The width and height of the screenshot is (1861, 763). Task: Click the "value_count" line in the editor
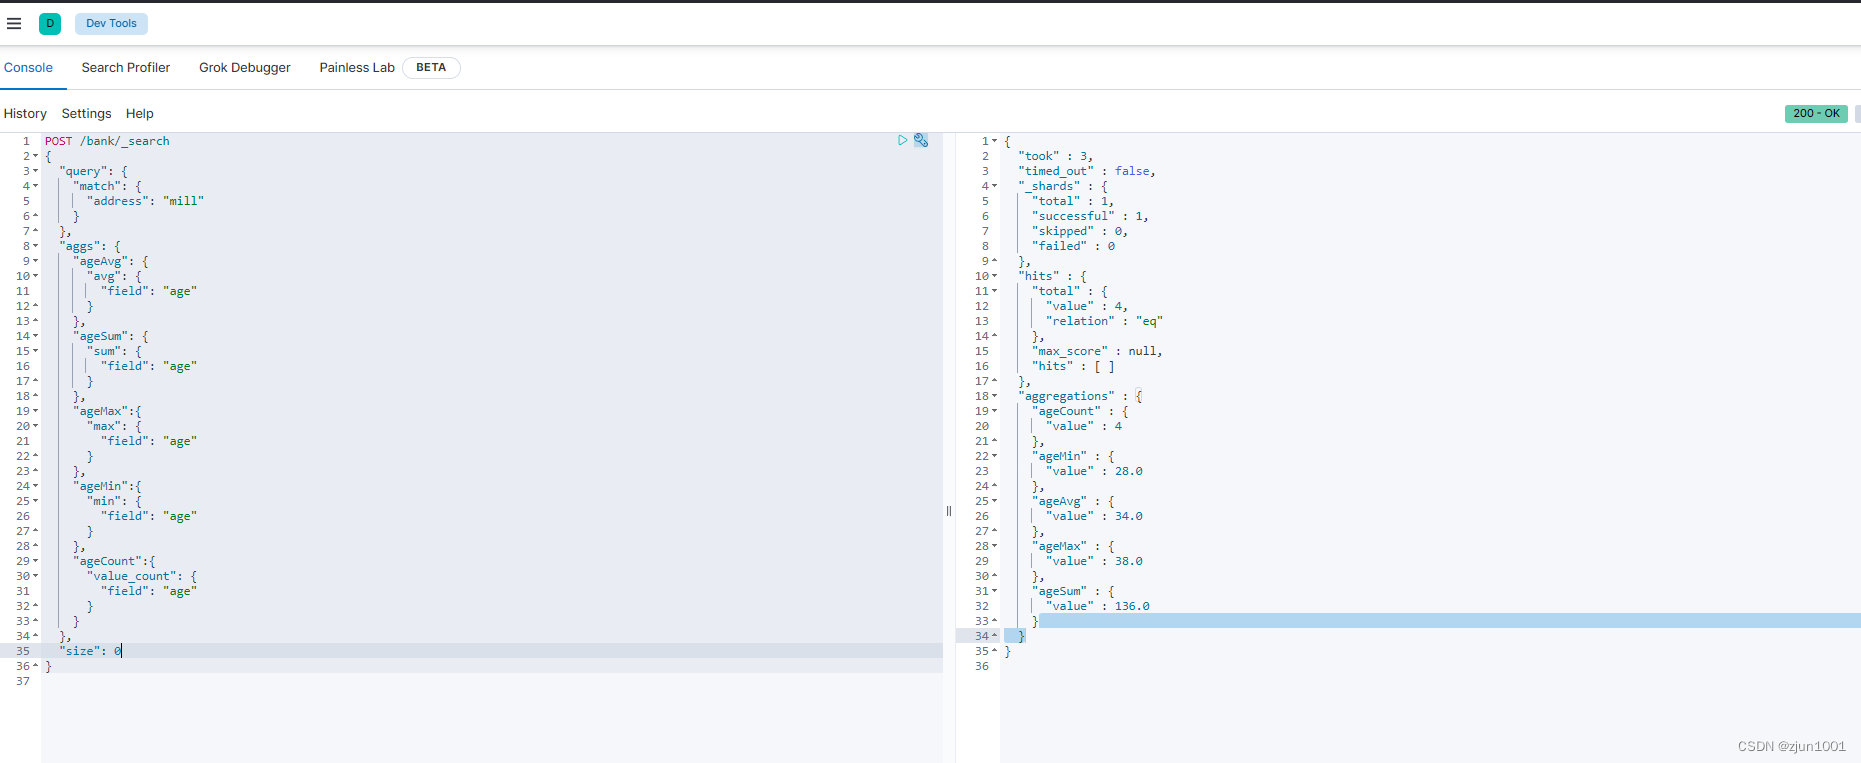click(142, 576)
